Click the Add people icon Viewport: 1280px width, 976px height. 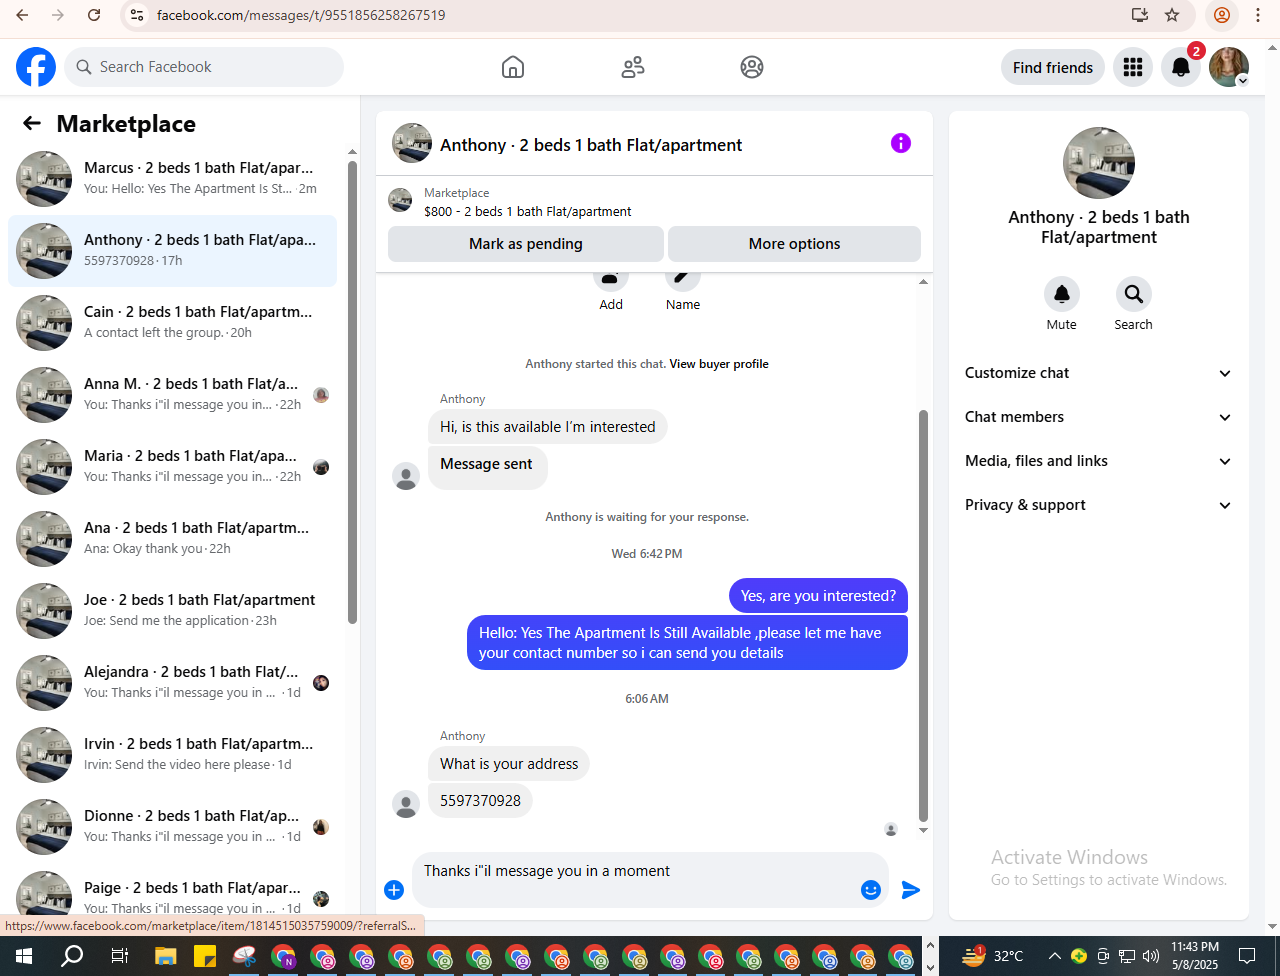click(611, 279)
